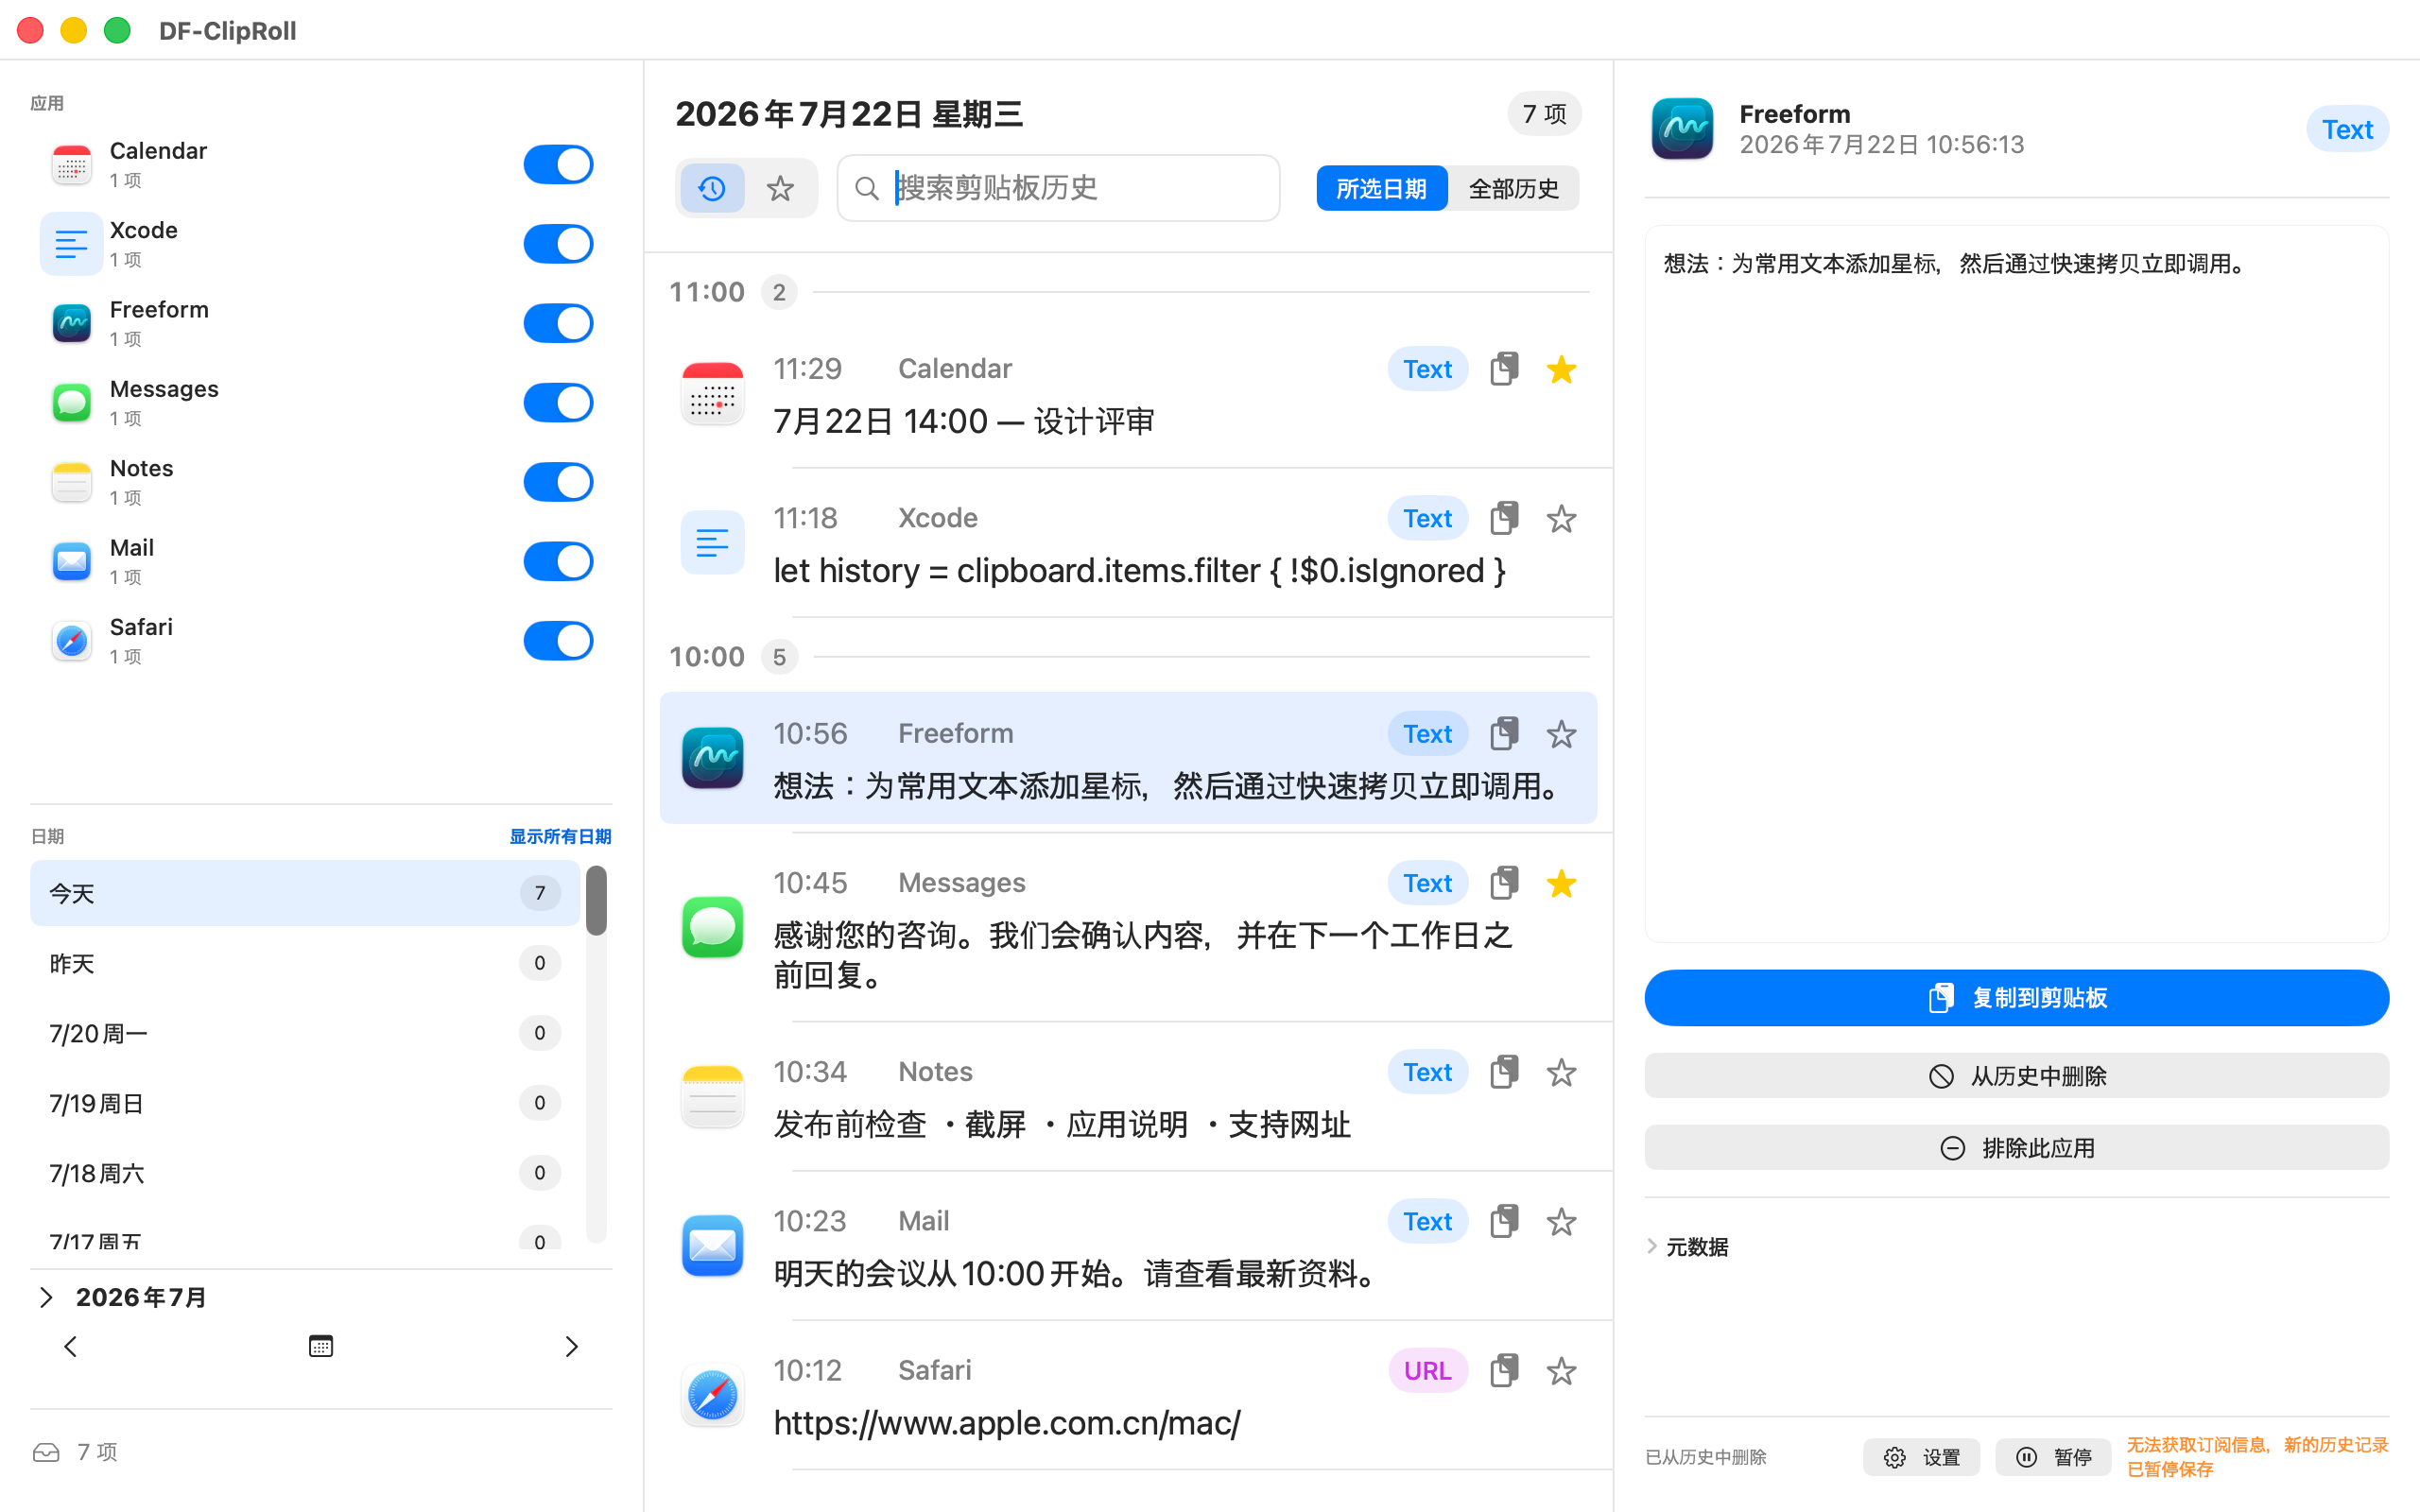
Task: Go to previous month arrow
Action: [70, 1346]
